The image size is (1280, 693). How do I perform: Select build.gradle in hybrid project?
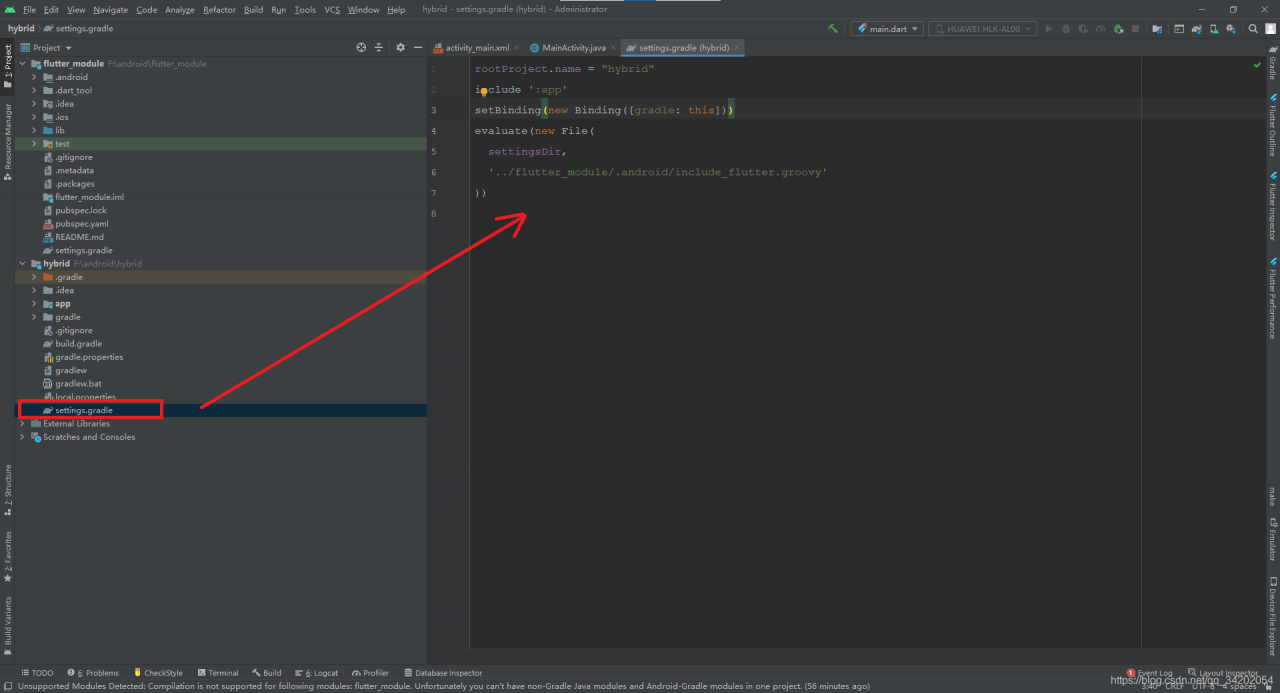78,344
